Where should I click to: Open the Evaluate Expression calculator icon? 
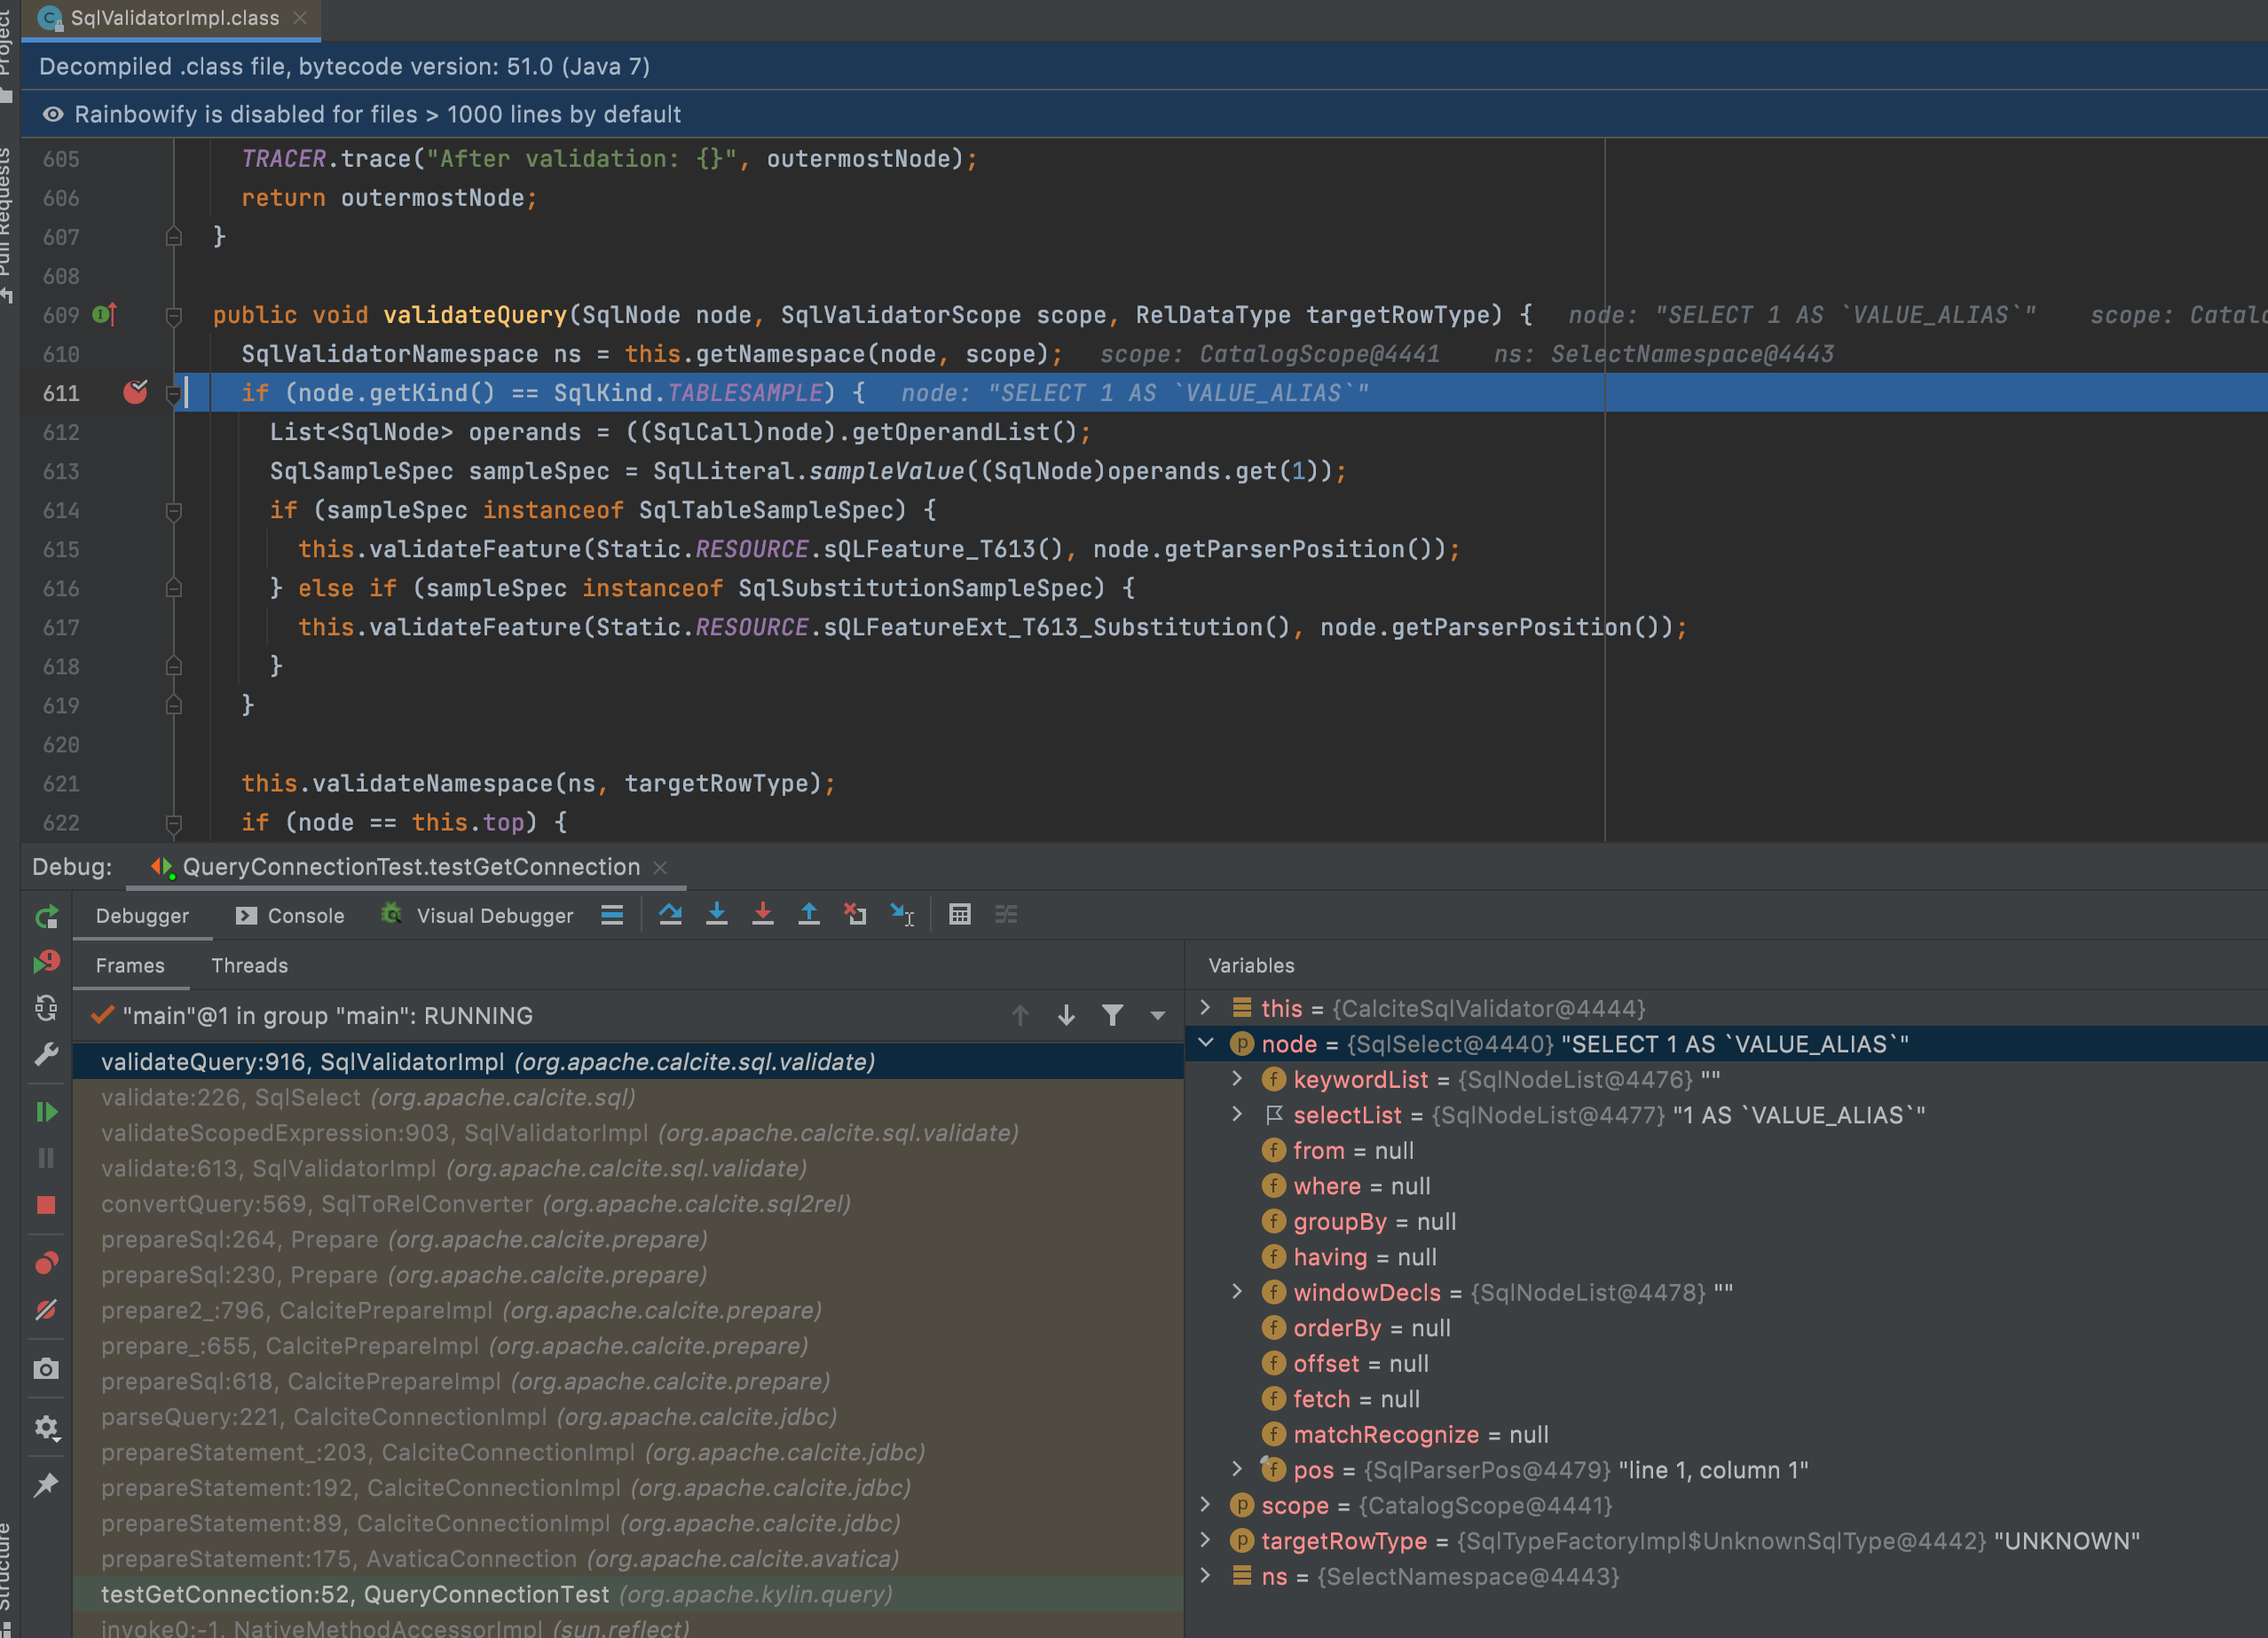tap(960, 914)
